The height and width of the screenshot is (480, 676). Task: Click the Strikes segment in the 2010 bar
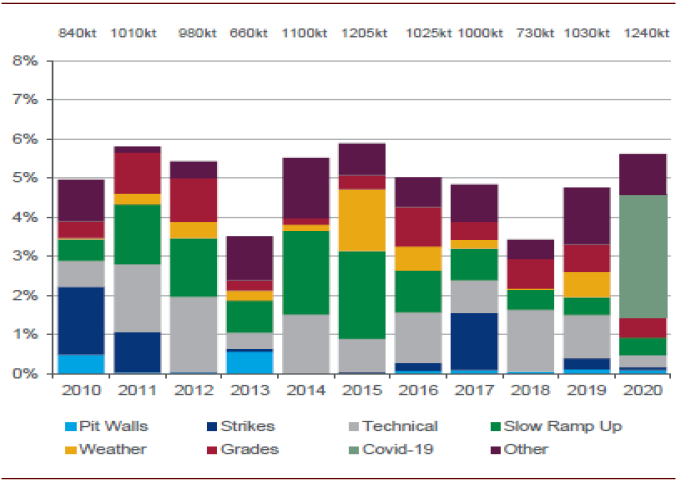click(x=81, y=321)
